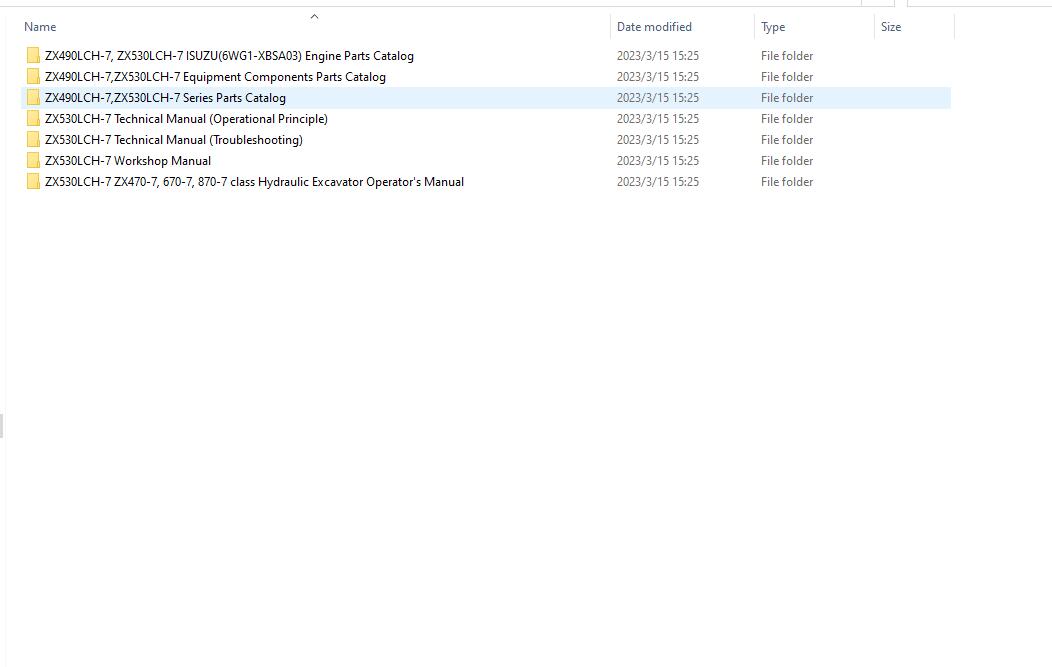Click folder icon of ISUZU Engine Parts Catalog
This screenshot has height=667, width=1052.
coord(33,56)
